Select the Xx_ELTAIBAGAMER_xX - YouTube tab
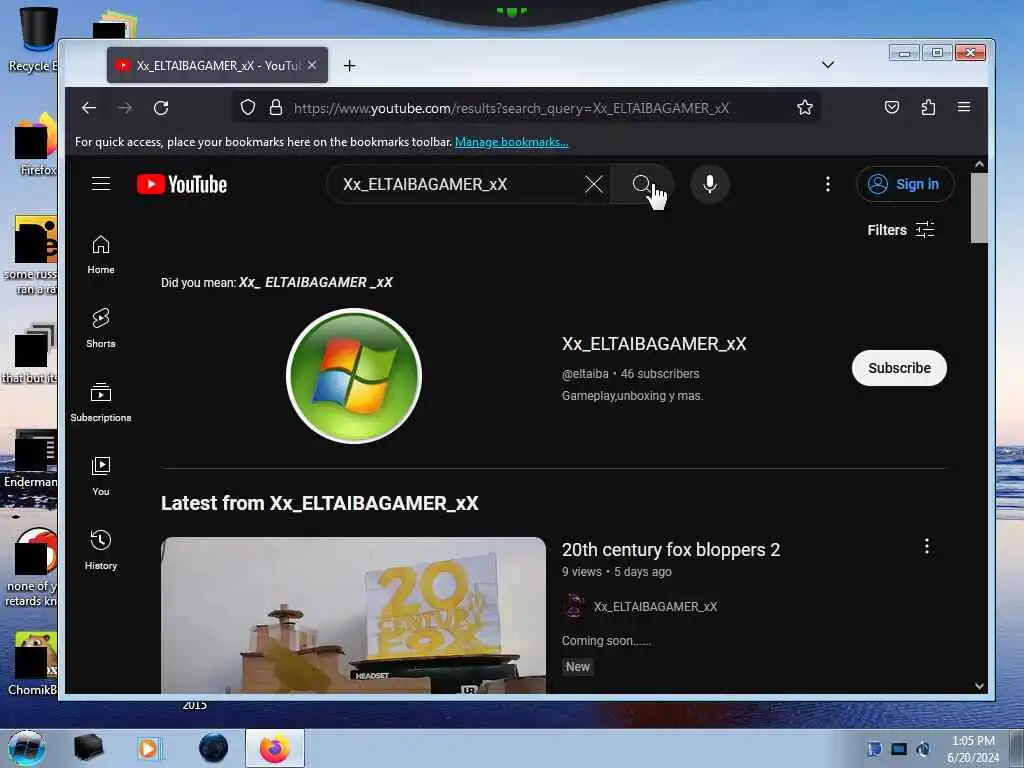Screen dimensions: 1024x768 click(x=217, y=65)
